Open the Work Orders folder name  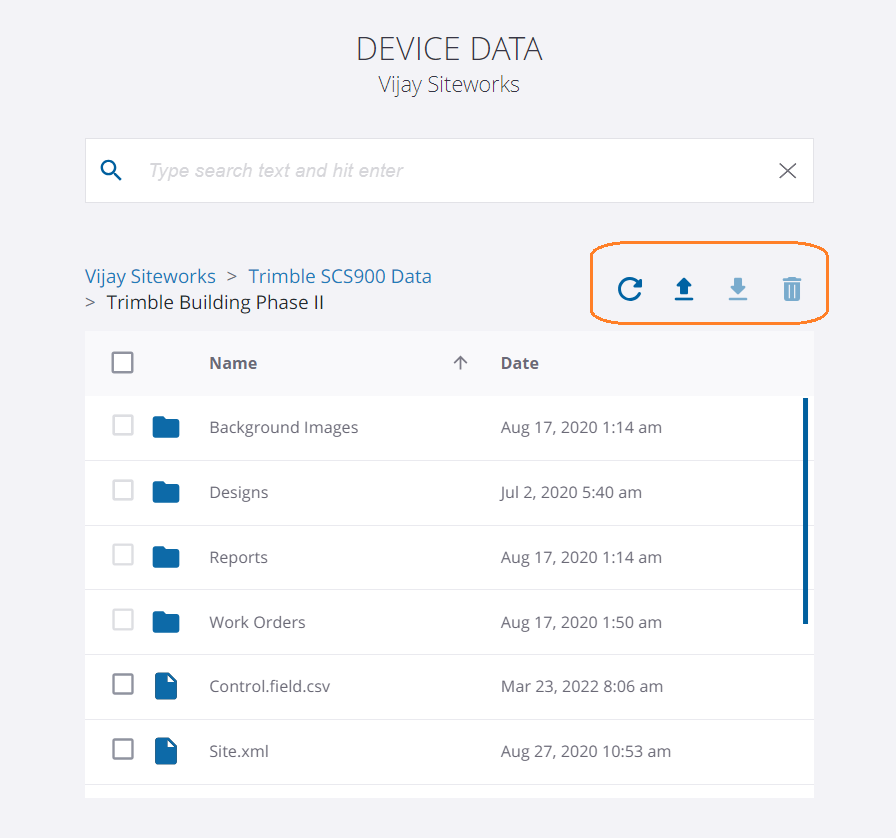(x=257, y=622)
